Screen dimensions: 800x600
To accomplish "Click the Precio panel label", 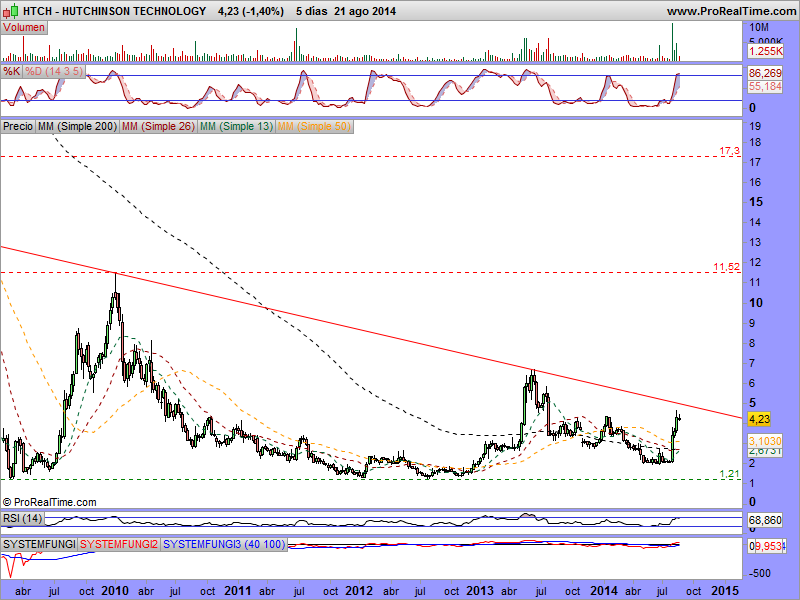I will click(18, 126).
